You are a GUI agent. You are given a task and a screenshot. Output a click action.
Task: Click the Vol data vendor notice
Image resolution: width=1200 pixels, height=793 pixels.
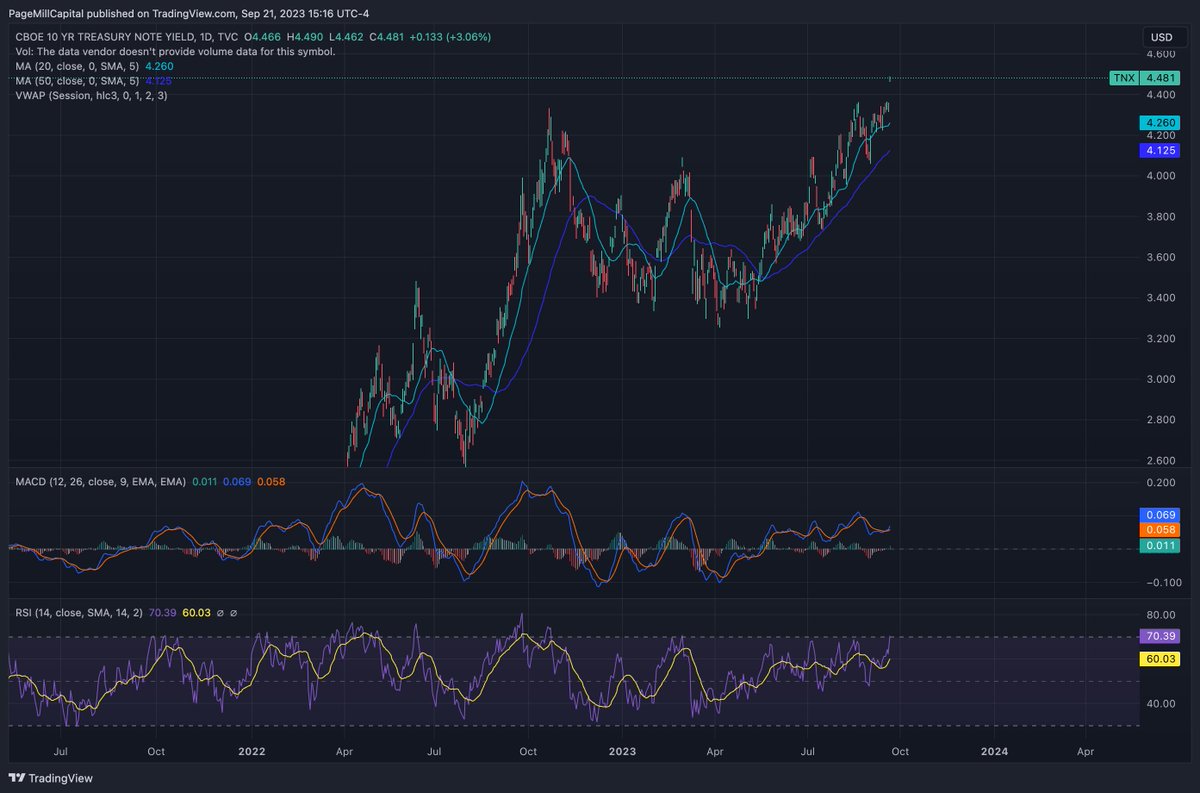tap(175, 51)
